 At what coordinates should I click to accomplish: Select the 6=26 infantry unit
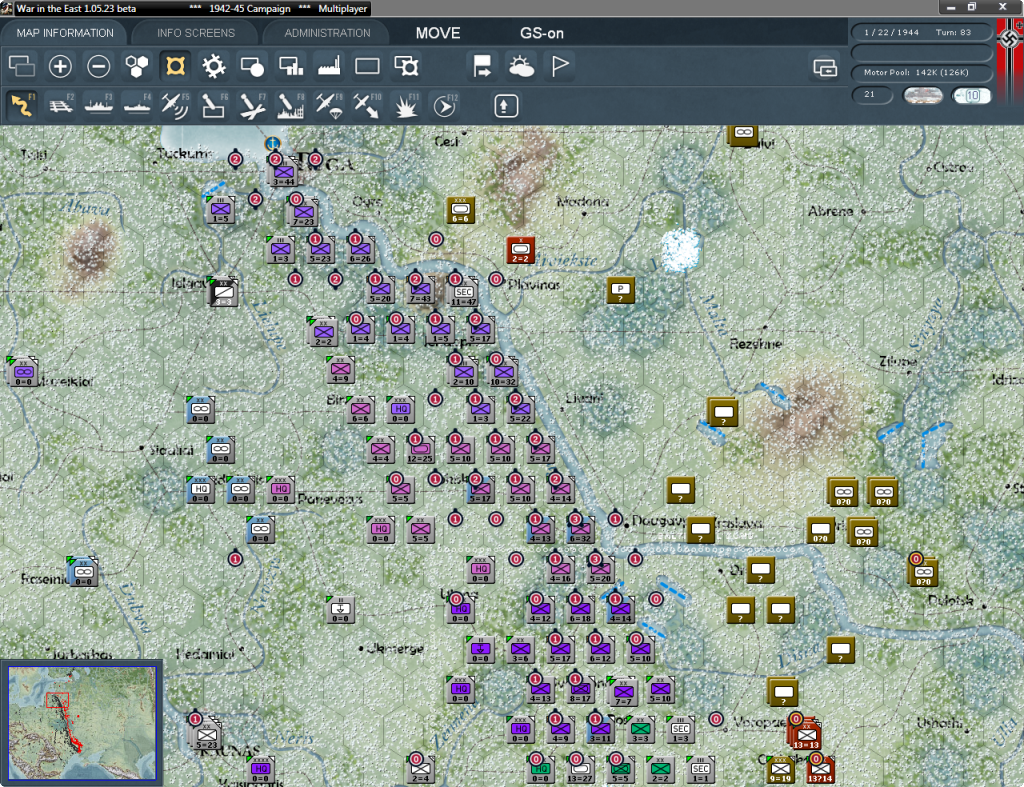coord(360,249)
